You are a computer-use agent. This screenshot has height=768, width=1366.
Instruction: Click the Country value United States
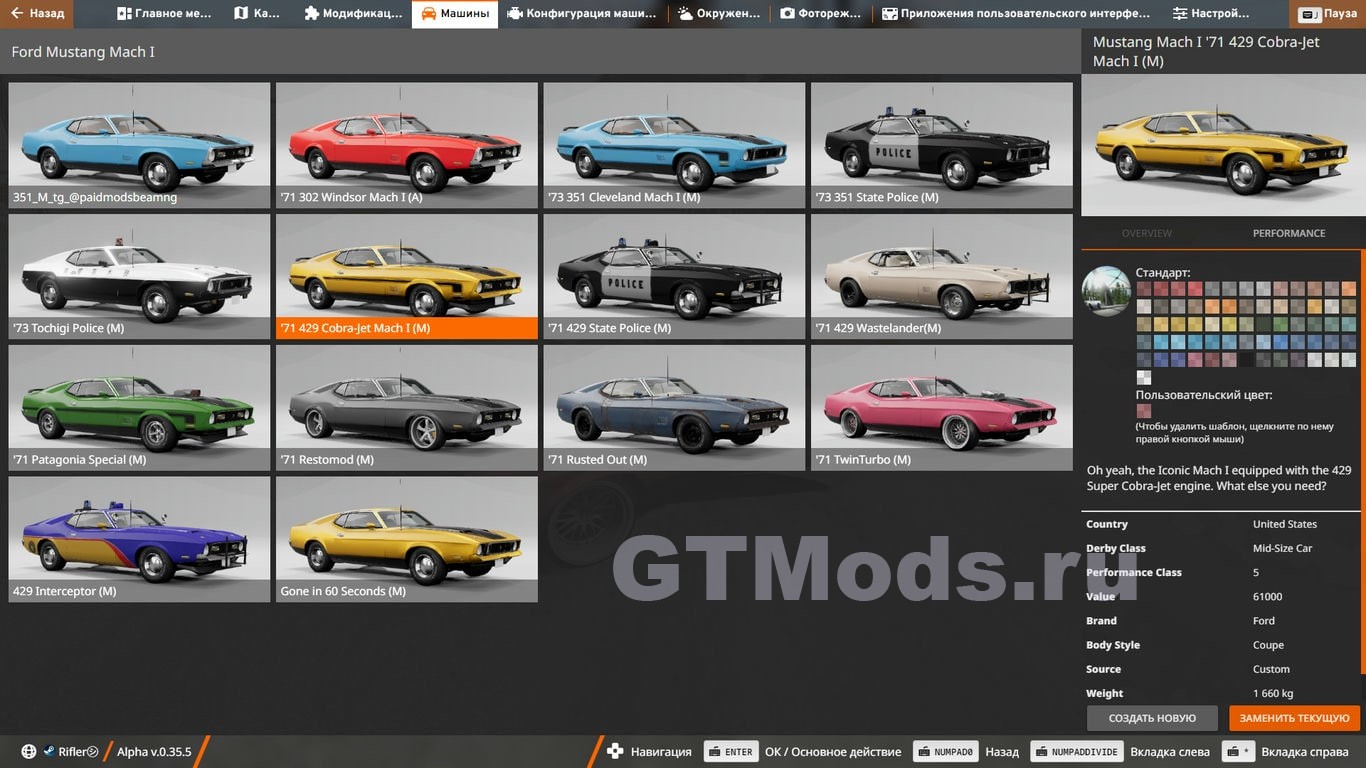[1285, 524]
